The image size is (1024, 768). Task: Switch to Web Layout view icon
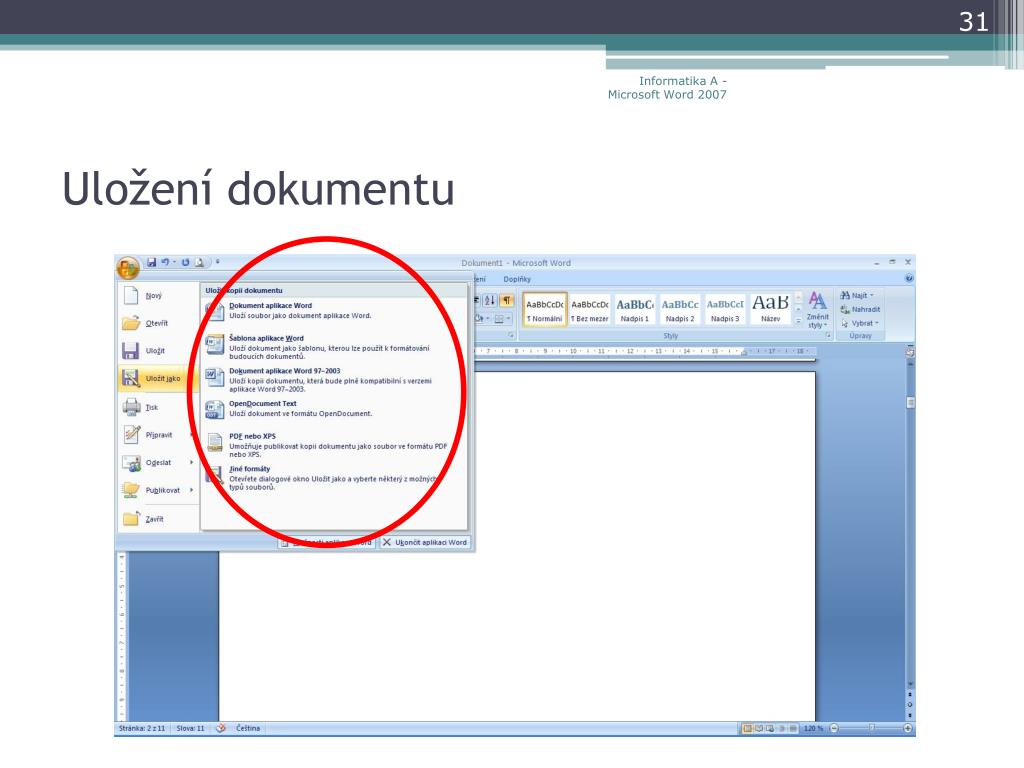(x=770, y=728)
